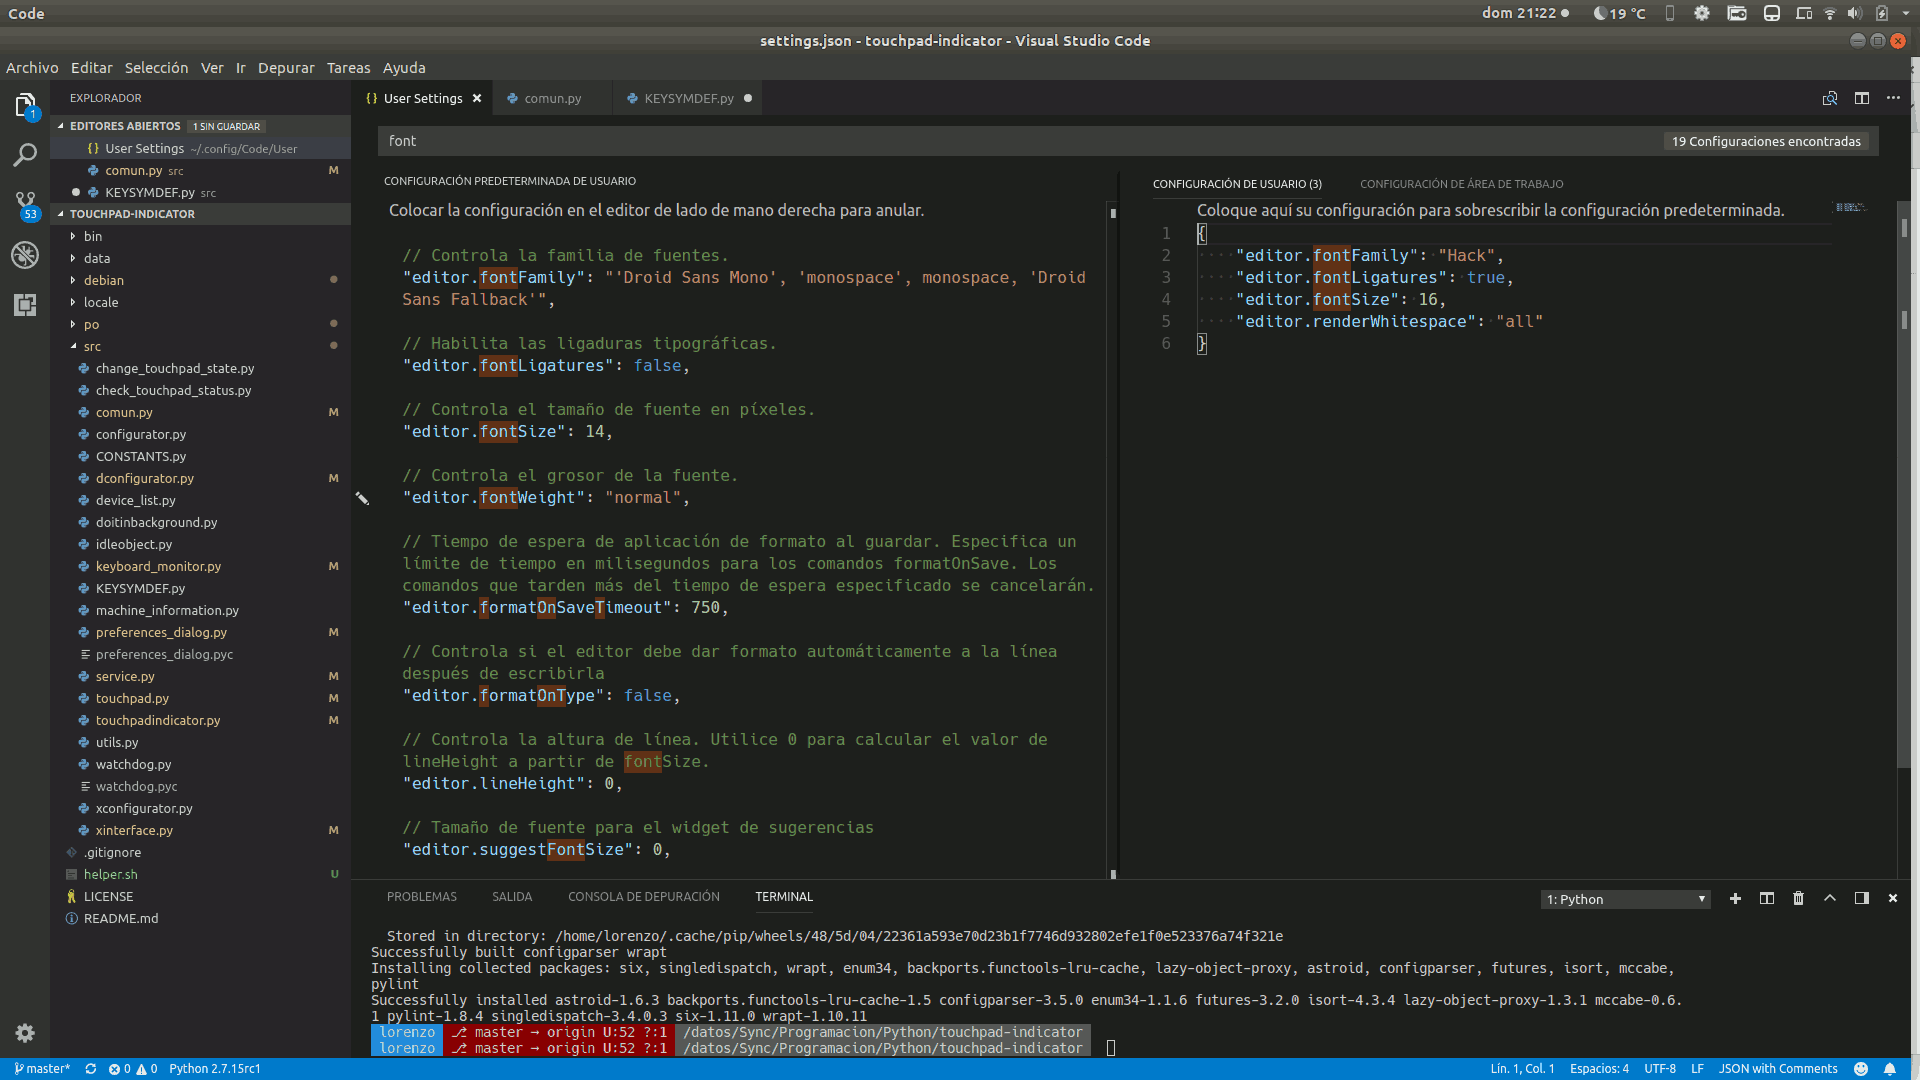Switch to the comun.py editor tab
The image size is (1920, 1080).
552,98
